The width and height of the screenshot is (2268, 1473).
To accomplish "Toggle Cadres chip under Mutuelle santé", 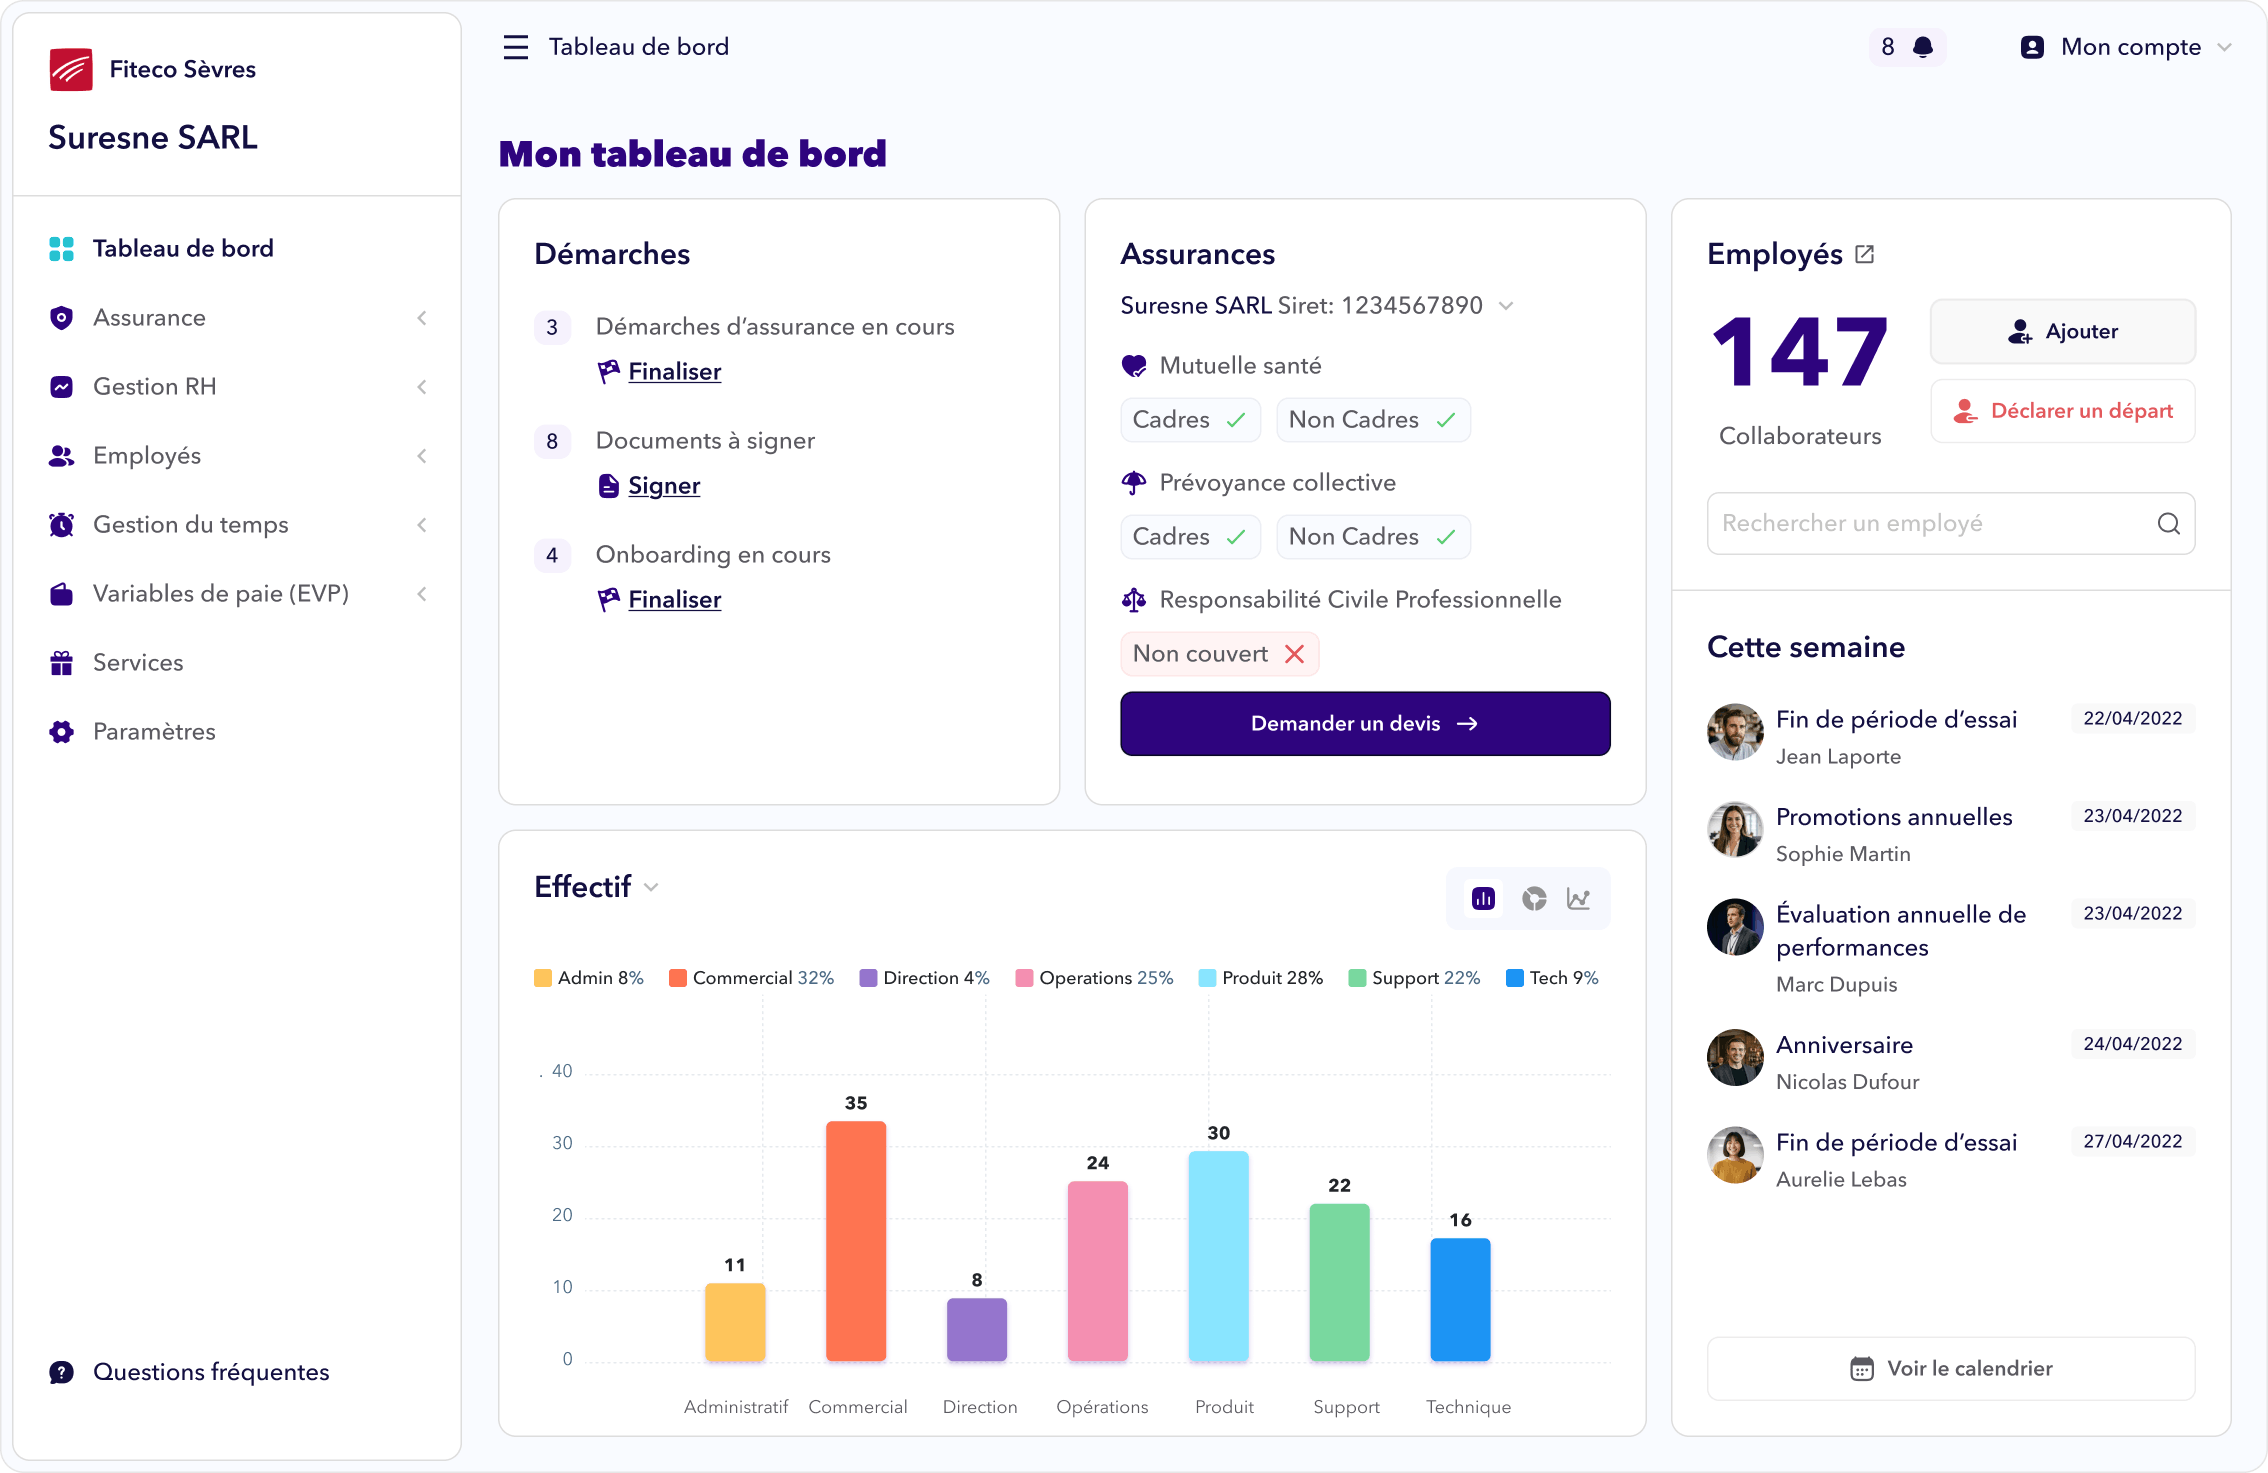I will (1189, 420).
